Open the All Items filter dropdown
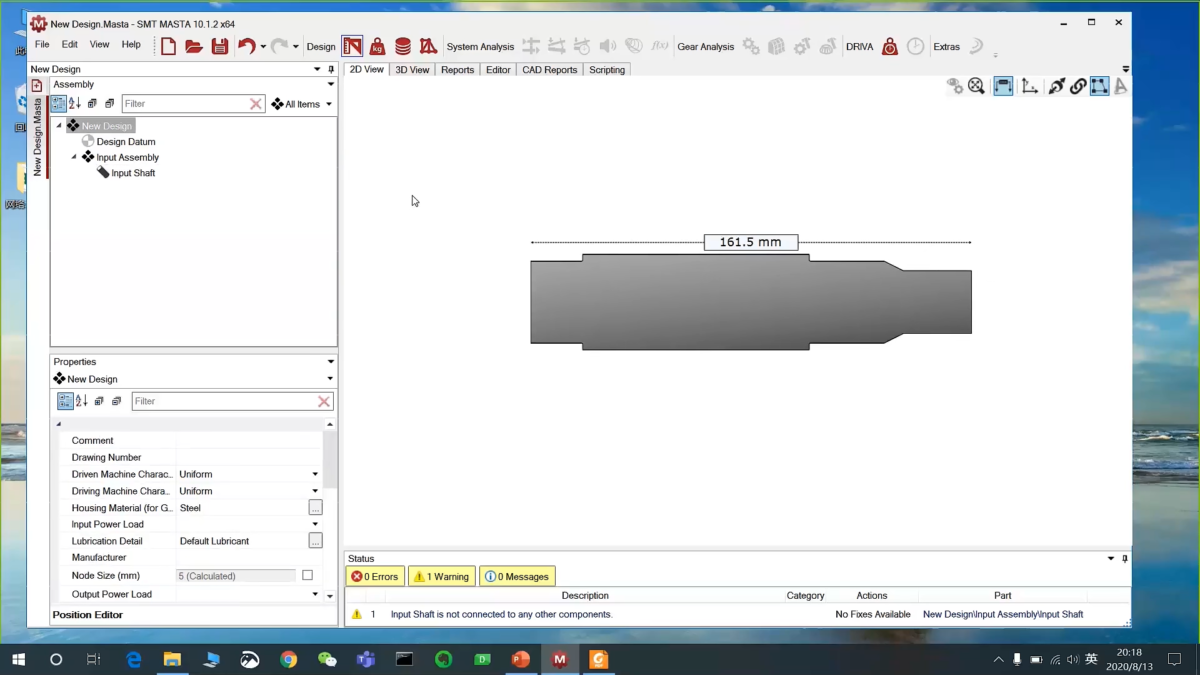Image resolution: width=1200 pixels, height=675 pixels. (x=302, y=104)
